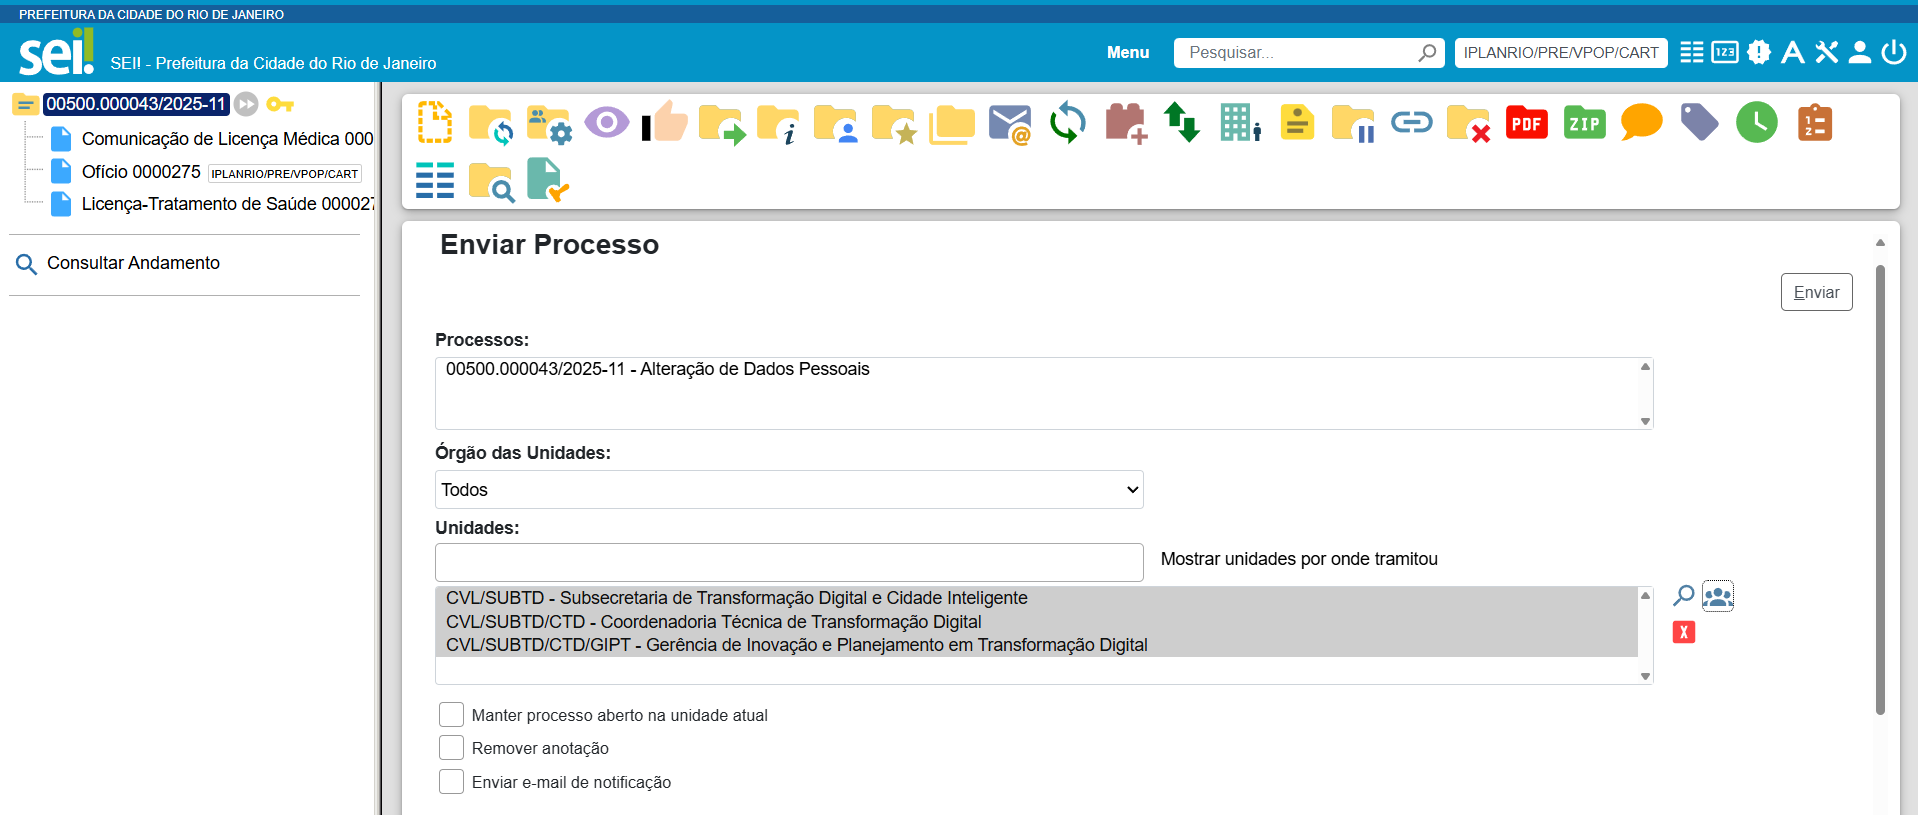Click the PDF export icon
Viewport: 1918px width, 815px height.
coord(1526,123)
